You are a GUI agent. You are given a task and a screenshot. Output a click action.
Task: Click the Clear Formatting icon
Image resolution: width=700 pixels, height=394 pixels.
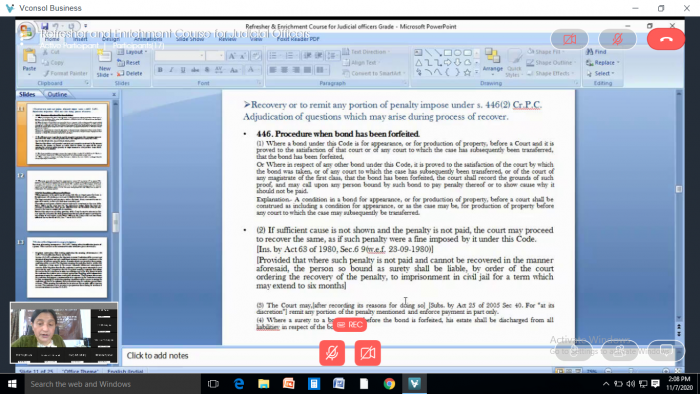pyautogui.click(x=256, y=56)
